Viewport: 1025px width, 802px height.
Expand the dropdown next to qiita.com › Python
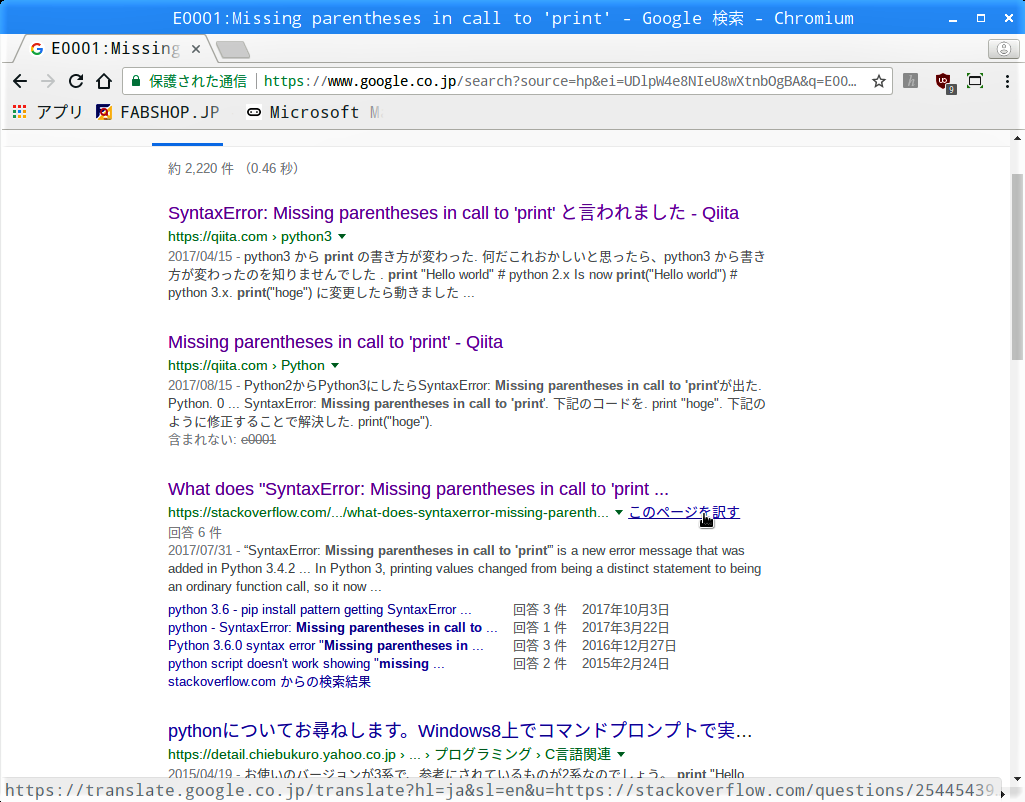[x=335, y=365]
